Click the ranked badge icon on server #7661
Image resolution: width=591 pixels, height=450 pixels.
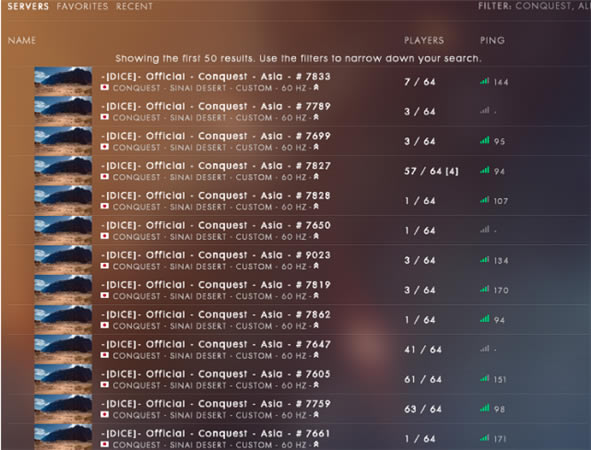pos(316,444)
